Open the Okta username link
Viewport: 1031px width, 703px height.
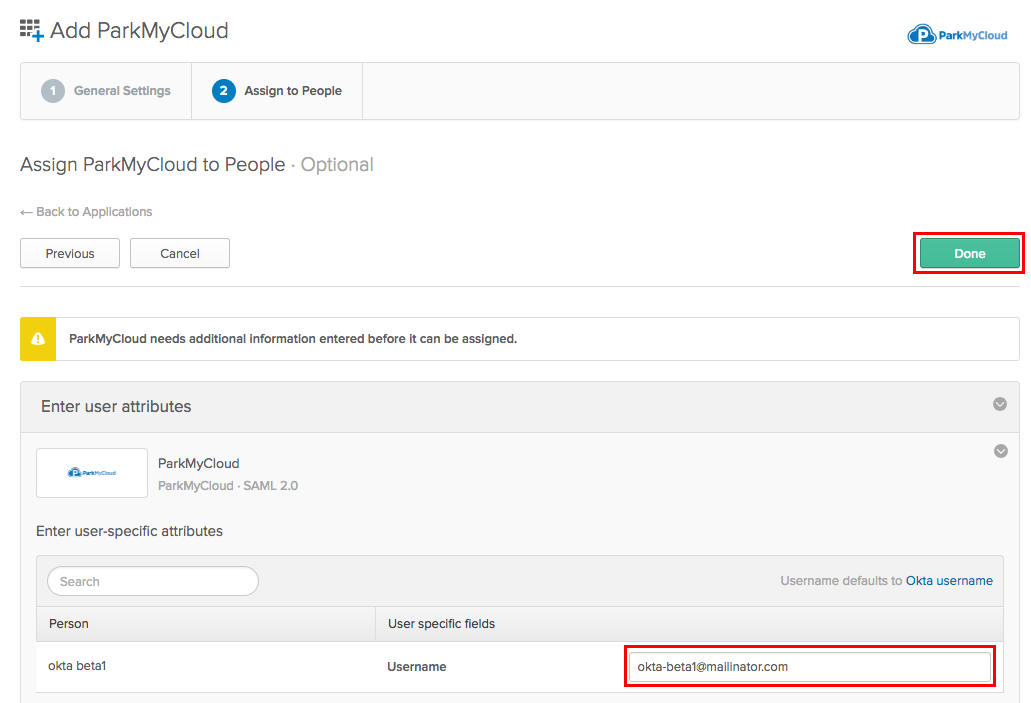tap(949, 581)
